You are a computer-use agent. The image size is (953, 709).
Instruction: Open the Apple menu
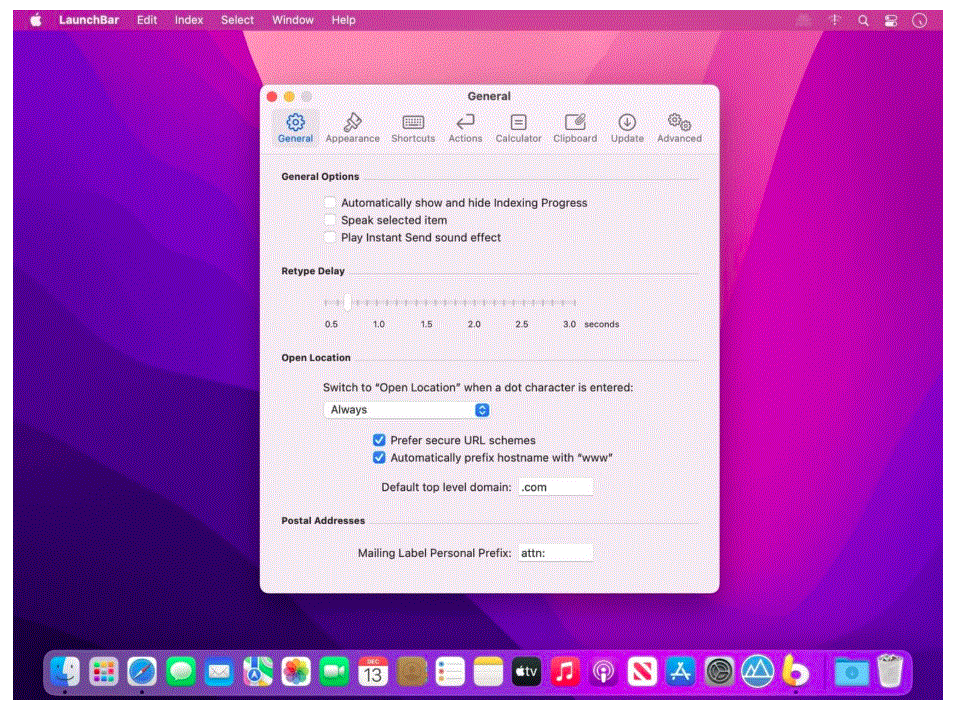(36, 20)
